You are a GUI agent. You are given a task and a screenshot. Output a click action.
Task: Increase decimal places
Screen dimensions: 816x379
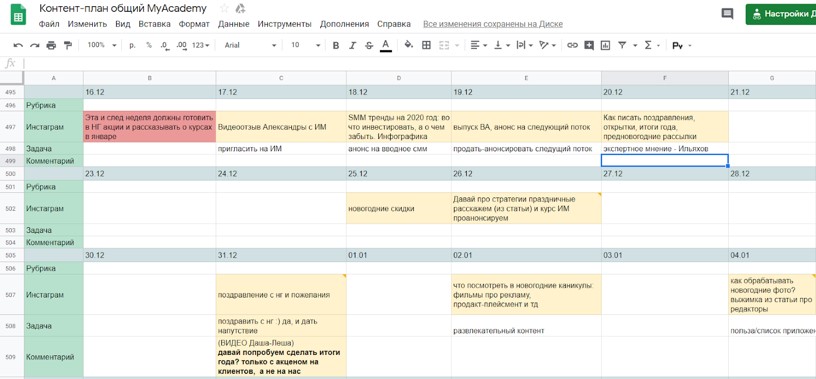pos(182,45)
